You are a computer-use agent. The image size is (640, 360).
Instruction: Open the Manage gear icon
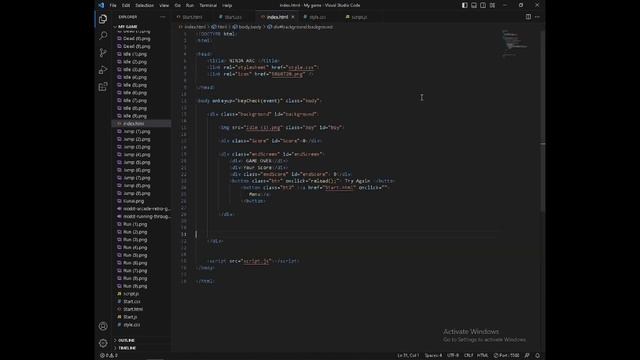click(103, 343)
